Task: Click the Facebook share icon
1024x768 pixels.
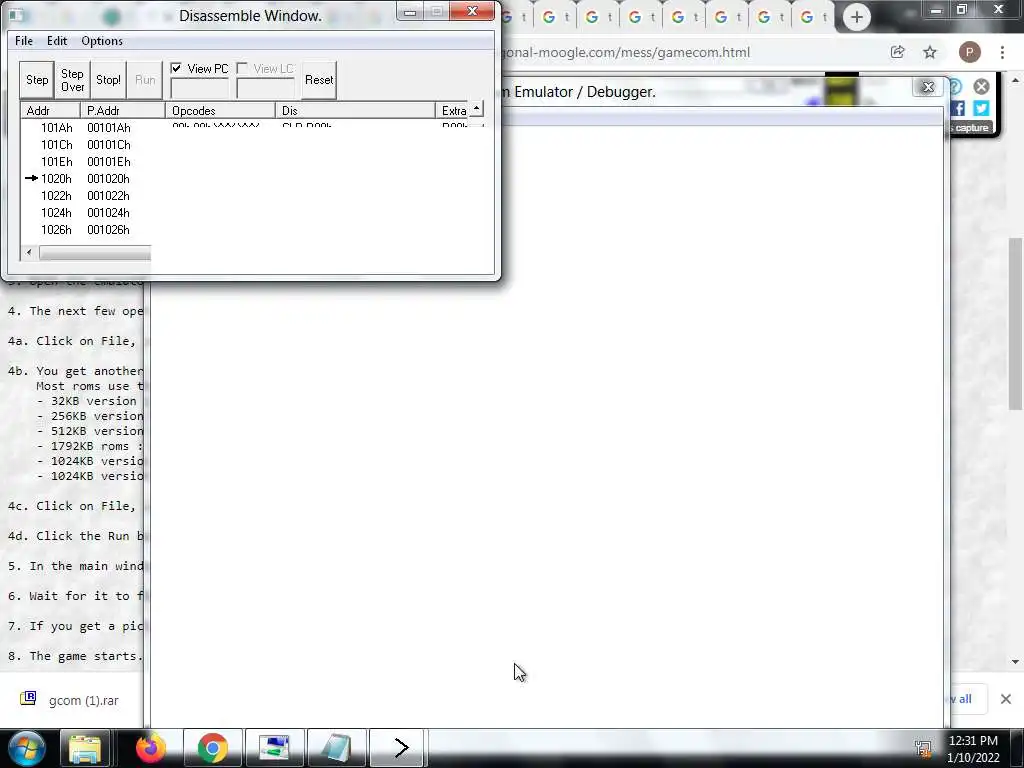Action: click(958, 108)
